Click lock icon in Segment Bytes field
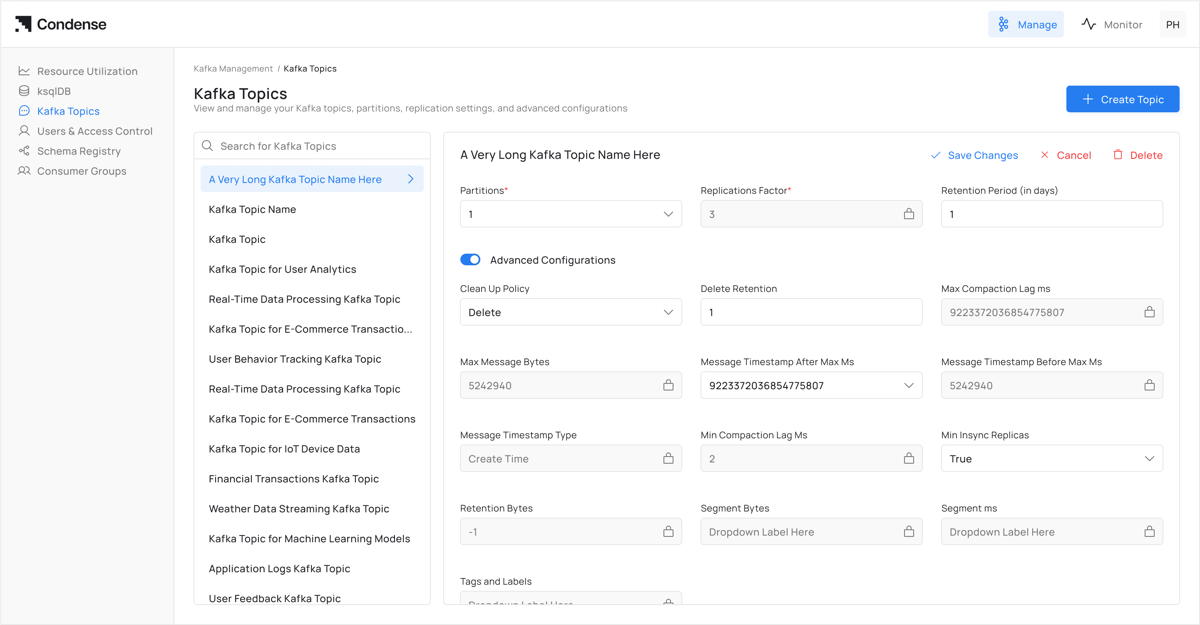Viewport: 1200px width, 625px height. click(x=909, y=531)
